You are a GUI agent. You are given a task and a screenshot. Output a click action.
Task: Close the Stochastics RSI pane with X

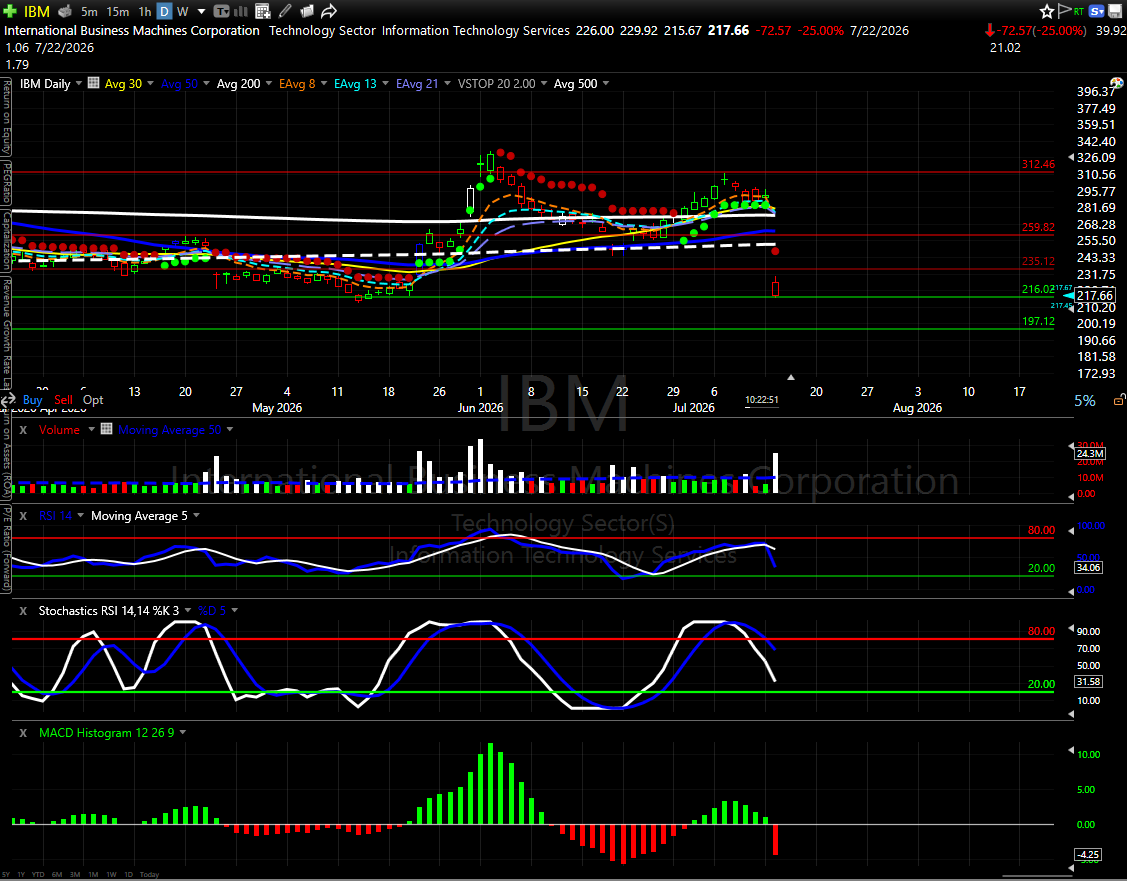tap(24, 611)
